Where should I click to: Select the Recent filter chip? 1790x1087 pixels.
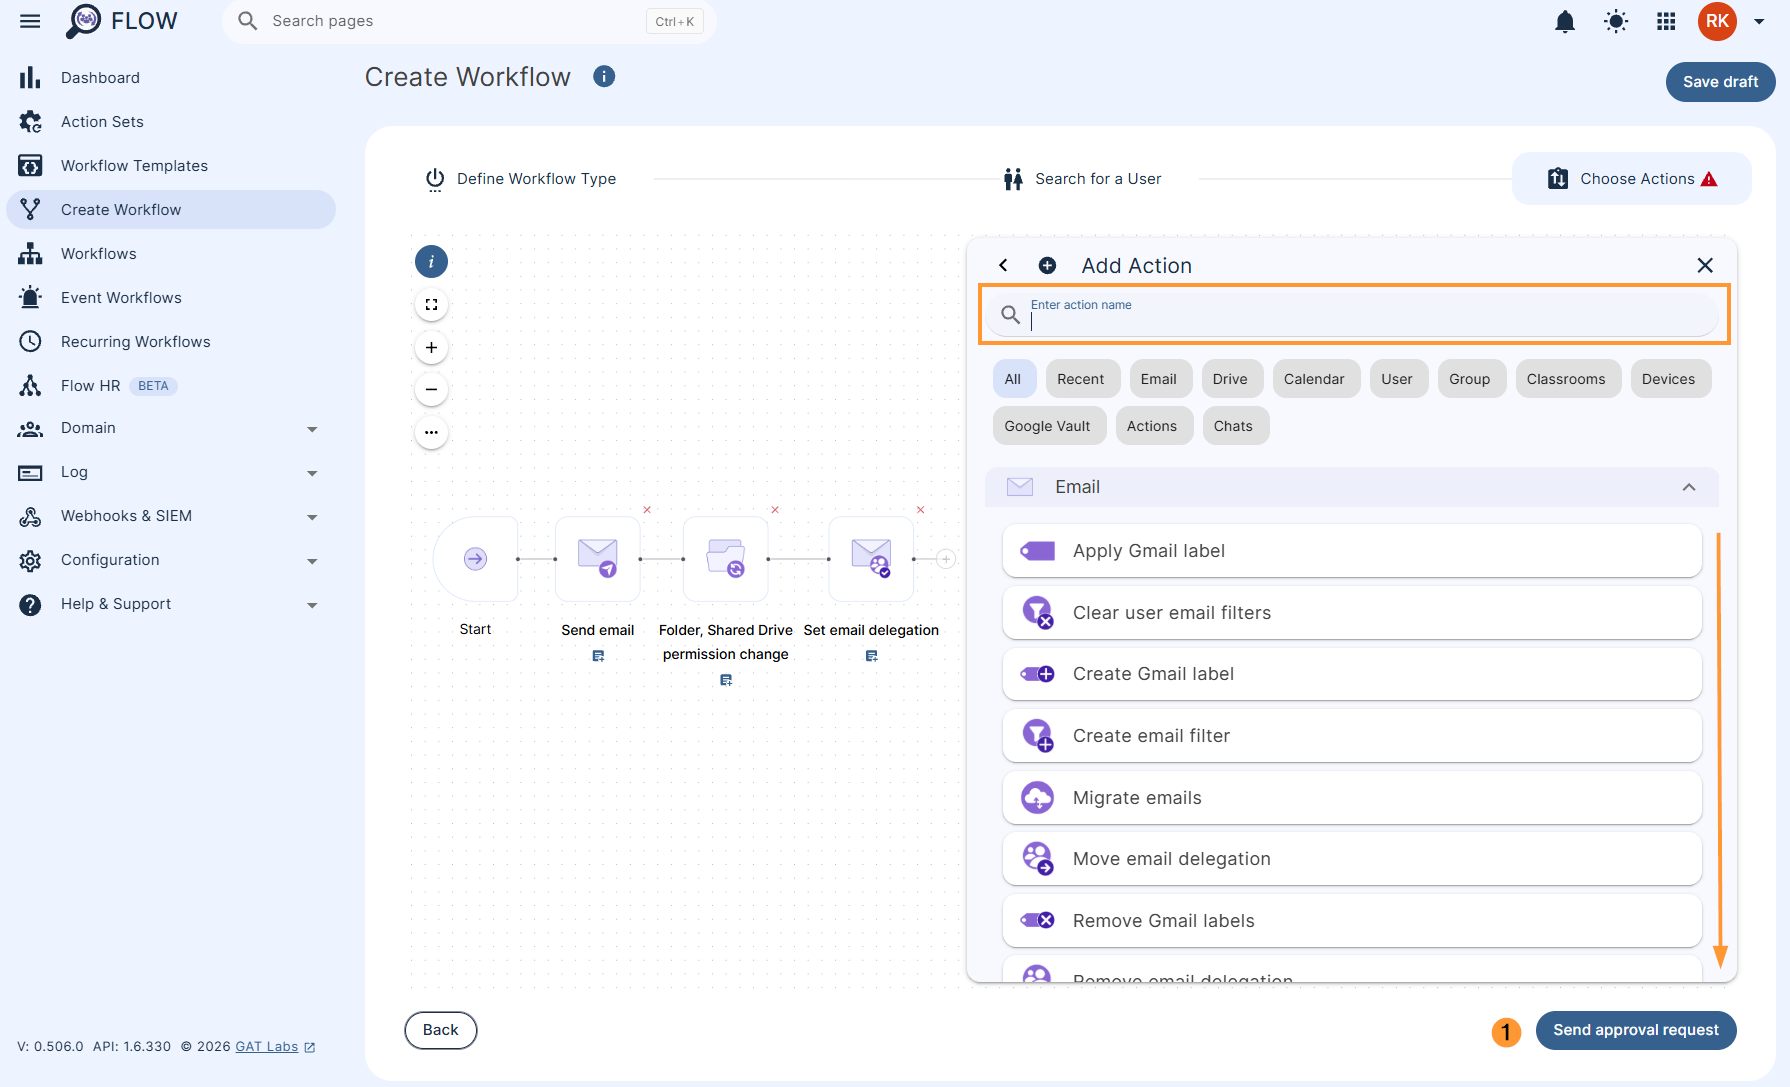(x=1081, y=379)
